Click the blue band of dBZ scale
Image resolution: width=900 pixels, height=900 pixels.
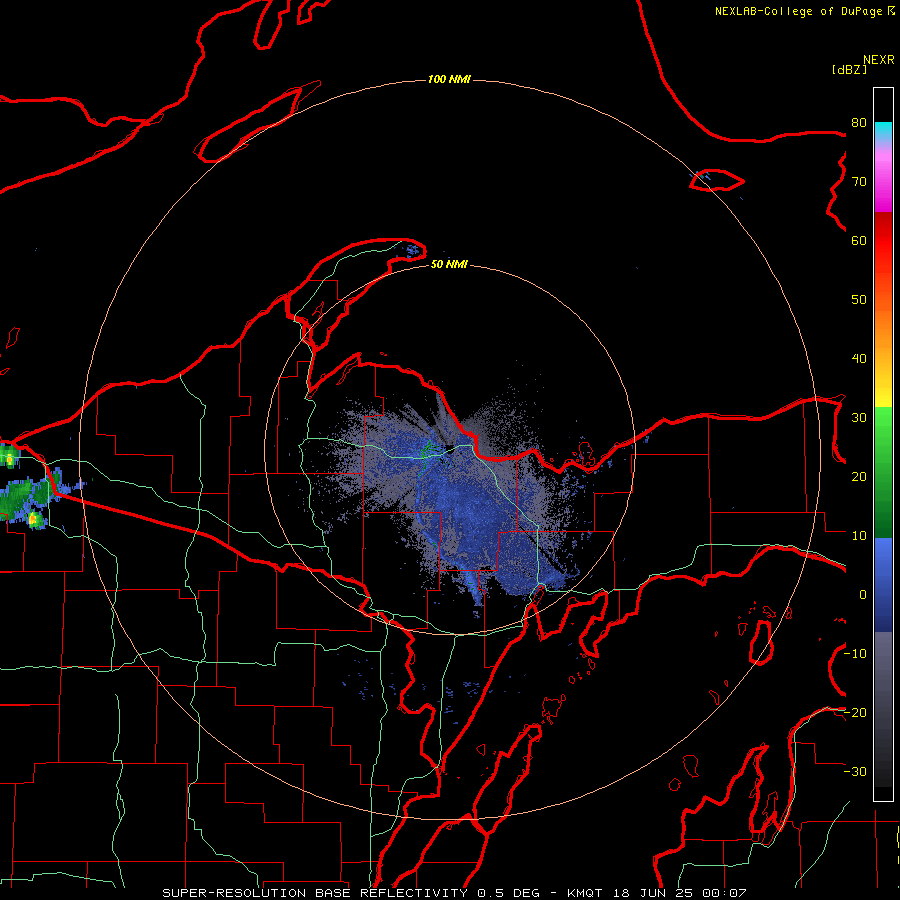click(x=883, y=584)
